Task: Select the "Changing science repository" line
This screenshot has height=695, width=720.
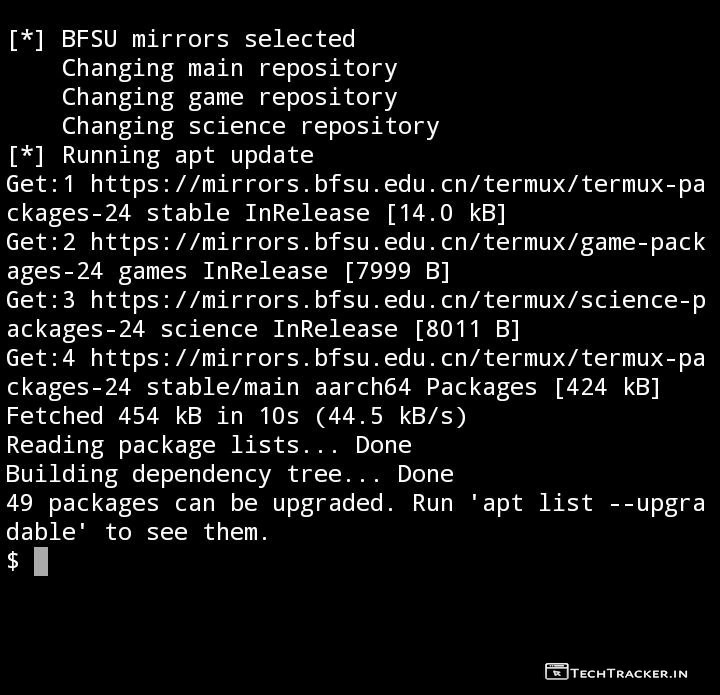Action: 250,126
